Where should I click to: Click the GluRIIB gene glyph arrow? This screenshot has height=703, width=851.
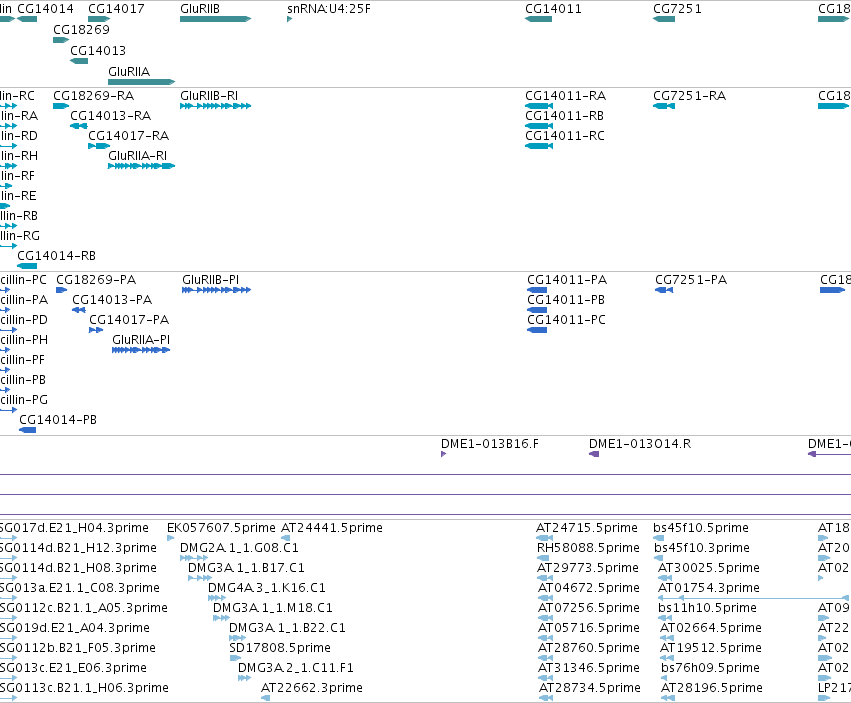click(x=215, y=19)
